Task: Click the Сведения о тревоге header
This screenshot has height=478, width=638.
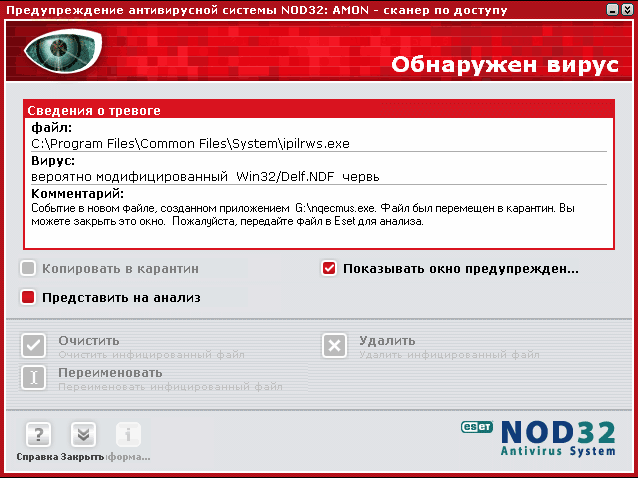Action: tap(94, 110)
